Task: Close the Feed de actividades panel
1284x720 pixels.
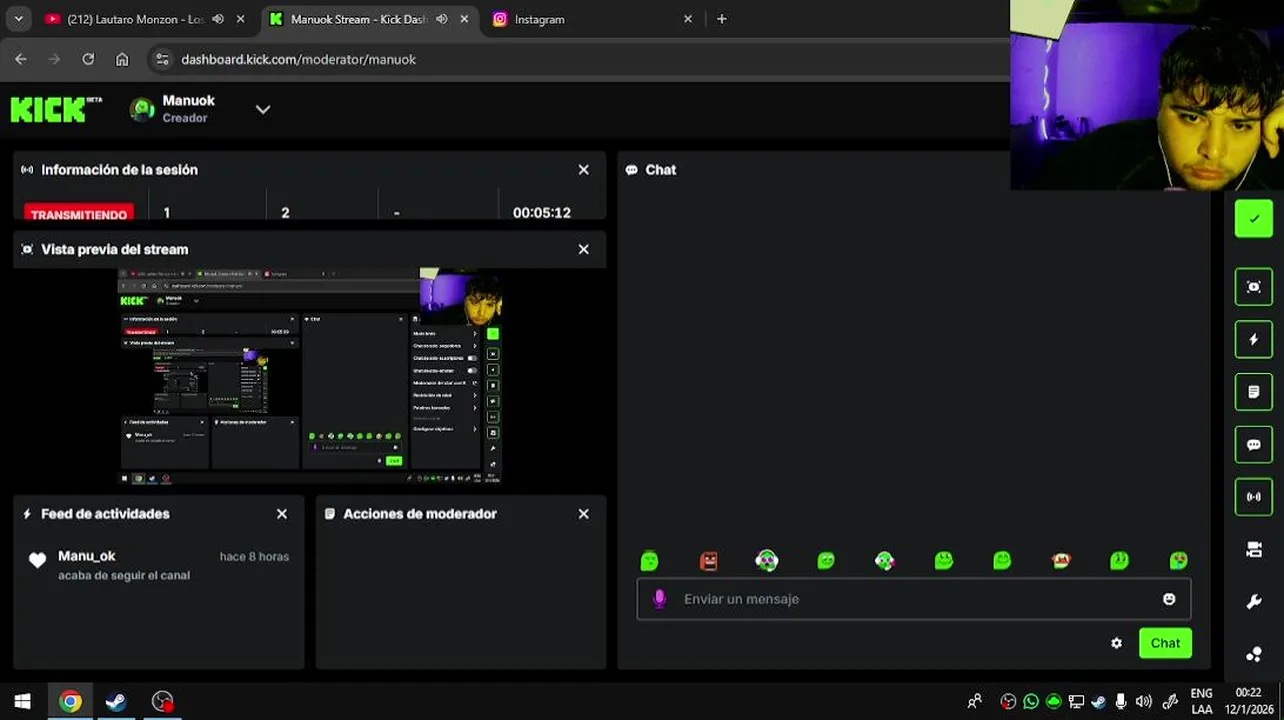Action: coord(282,514)
